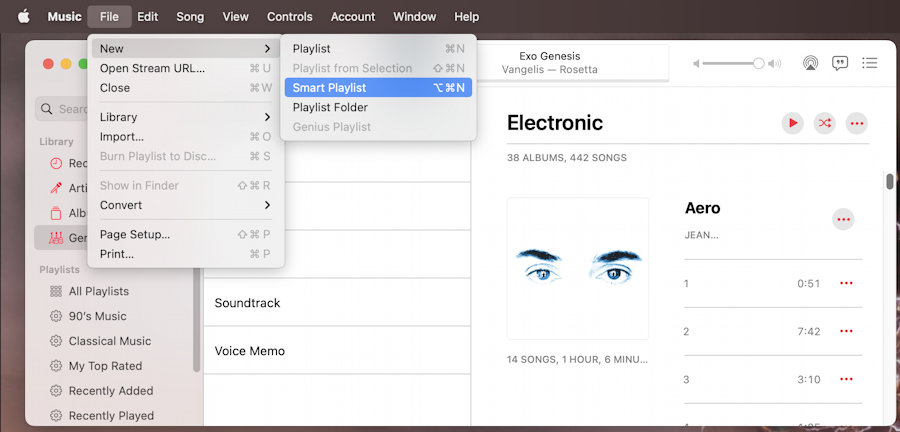The image size is (900, 432).
Task: Click the song progress bar under Exo Genesis
Action: (x=573, y=81)
